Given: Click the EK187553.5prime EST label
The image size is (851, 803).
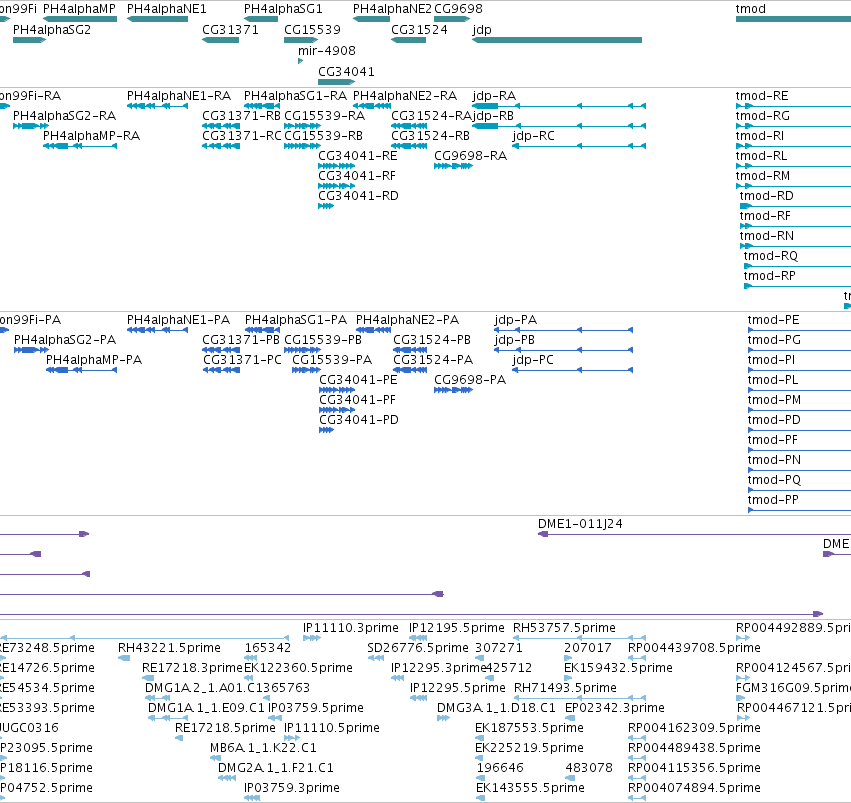Looking at the screenshot, I should (529, 728).
